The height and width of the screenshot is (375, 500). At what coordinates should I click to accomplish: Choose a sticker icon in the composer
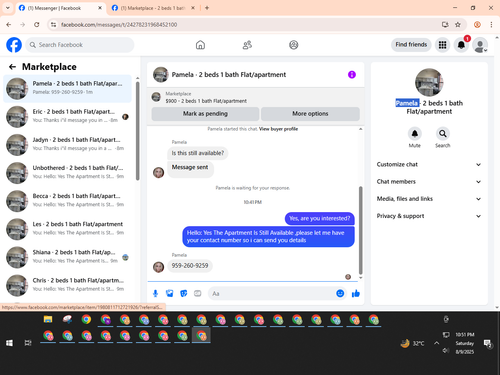[x=184, y=293]
